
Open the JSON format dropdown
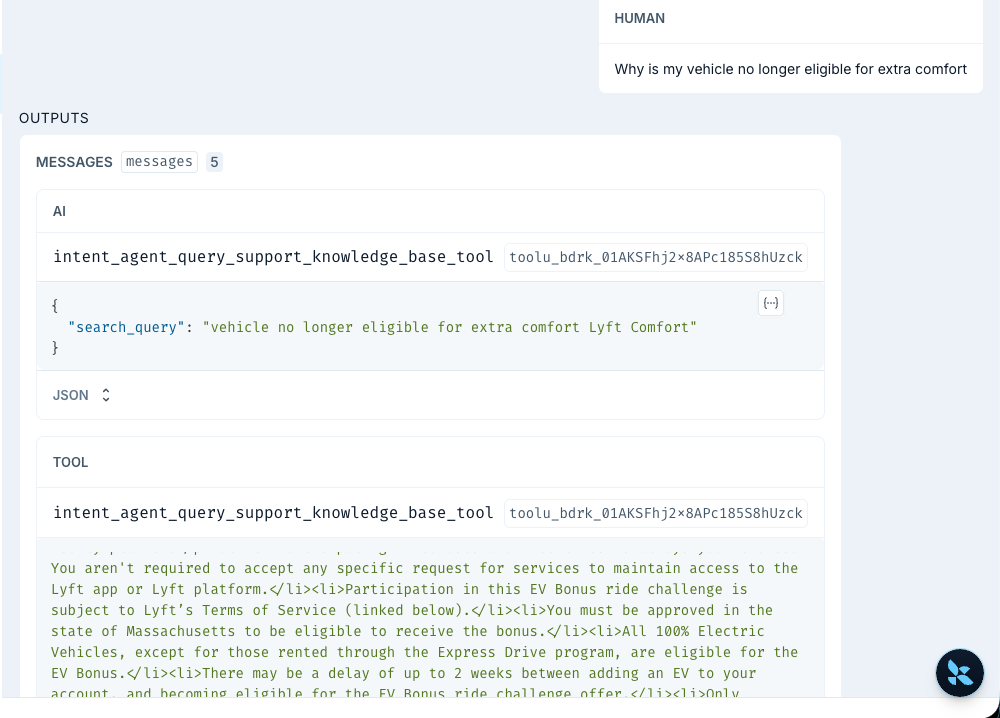82,395
